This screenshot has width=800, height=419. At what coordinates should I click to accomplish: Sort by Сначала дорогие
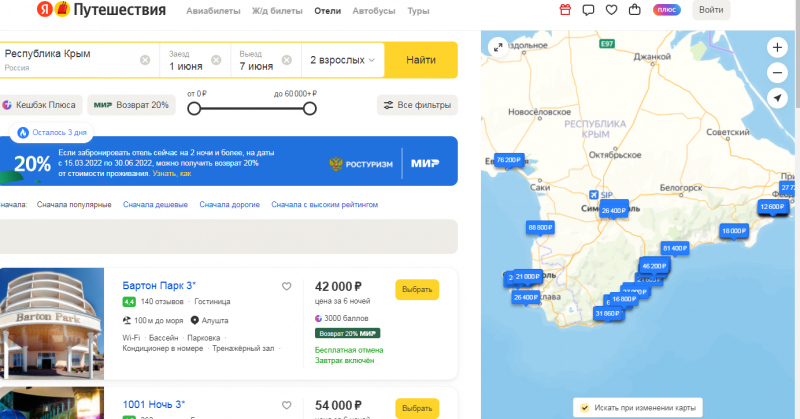tap(230, 205)
